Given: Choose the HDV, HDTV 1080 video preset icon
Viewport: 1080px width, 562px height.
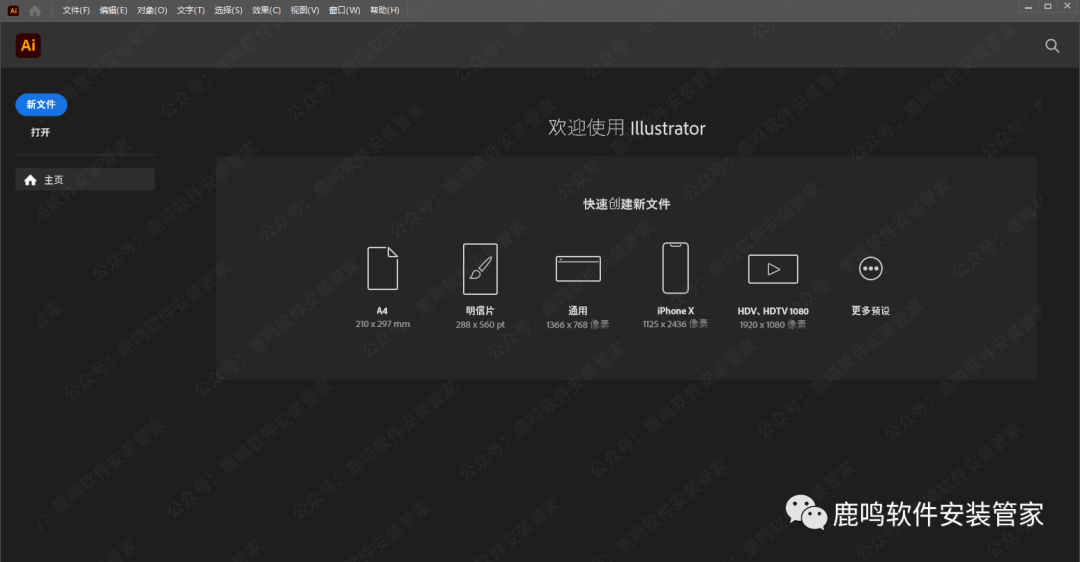Looking at the screenshot, I should click(x=773, y=269).
